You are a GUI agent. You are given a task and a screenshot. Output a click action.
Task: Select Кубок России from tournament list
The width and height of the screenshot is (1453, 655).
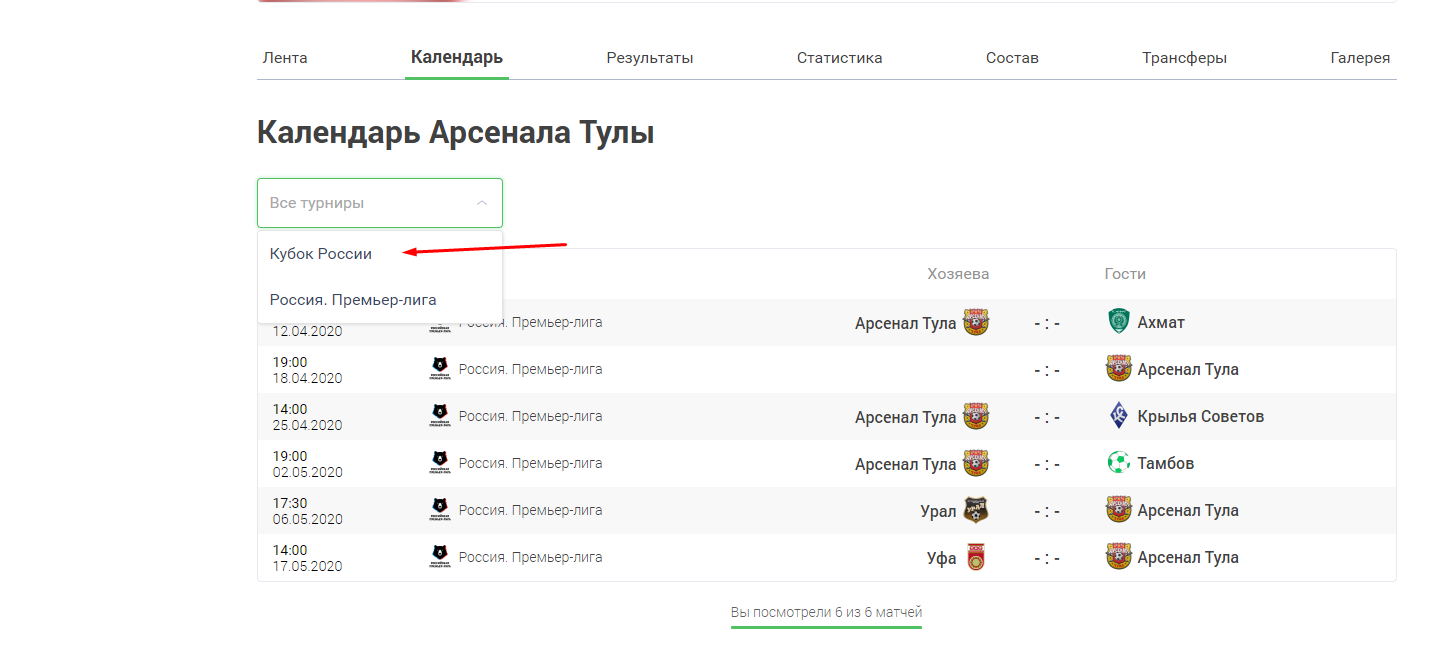pyautogui.click(x=321, y=254)
